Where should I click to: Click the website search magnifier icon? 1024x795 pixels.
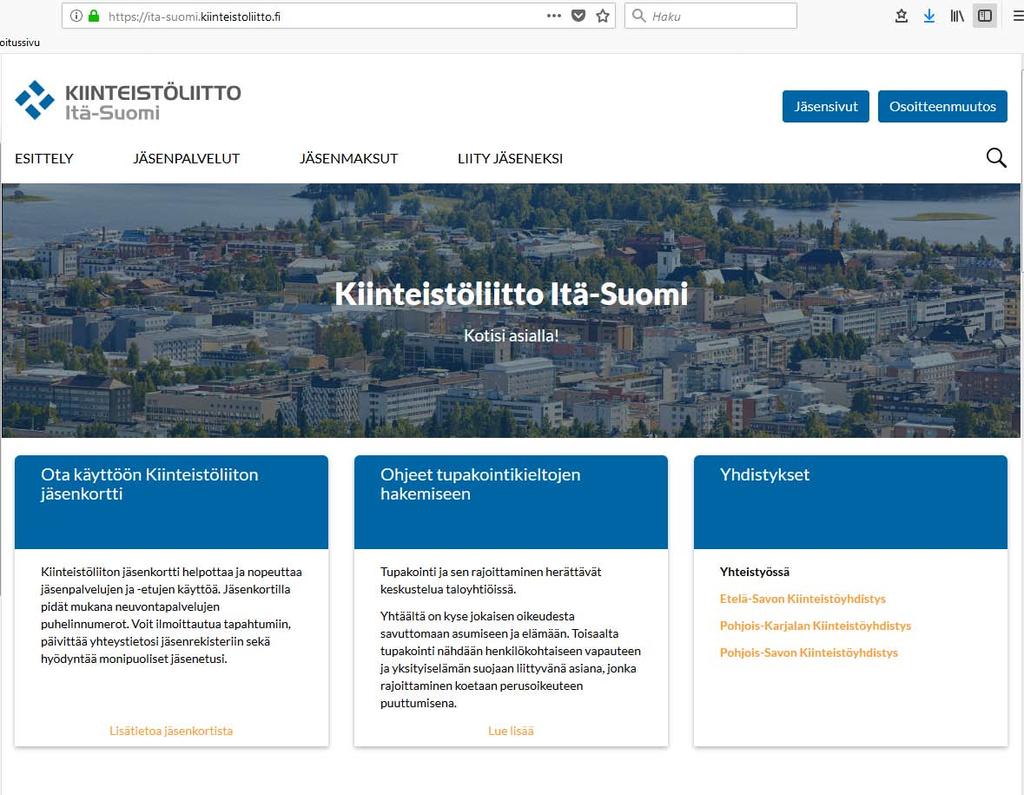(x=996, y=157)
